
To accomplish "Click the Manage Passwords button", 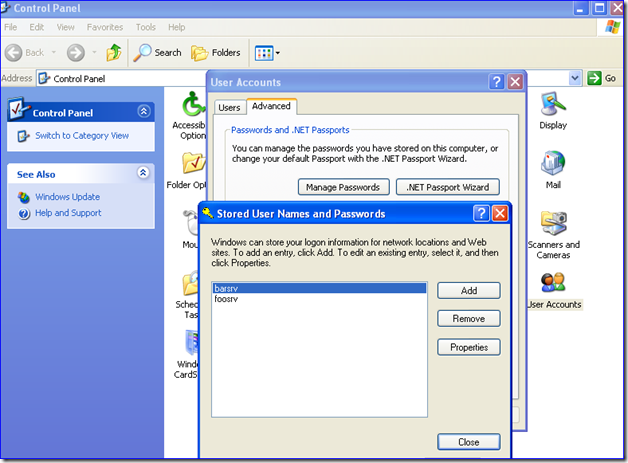I will 343,187.
